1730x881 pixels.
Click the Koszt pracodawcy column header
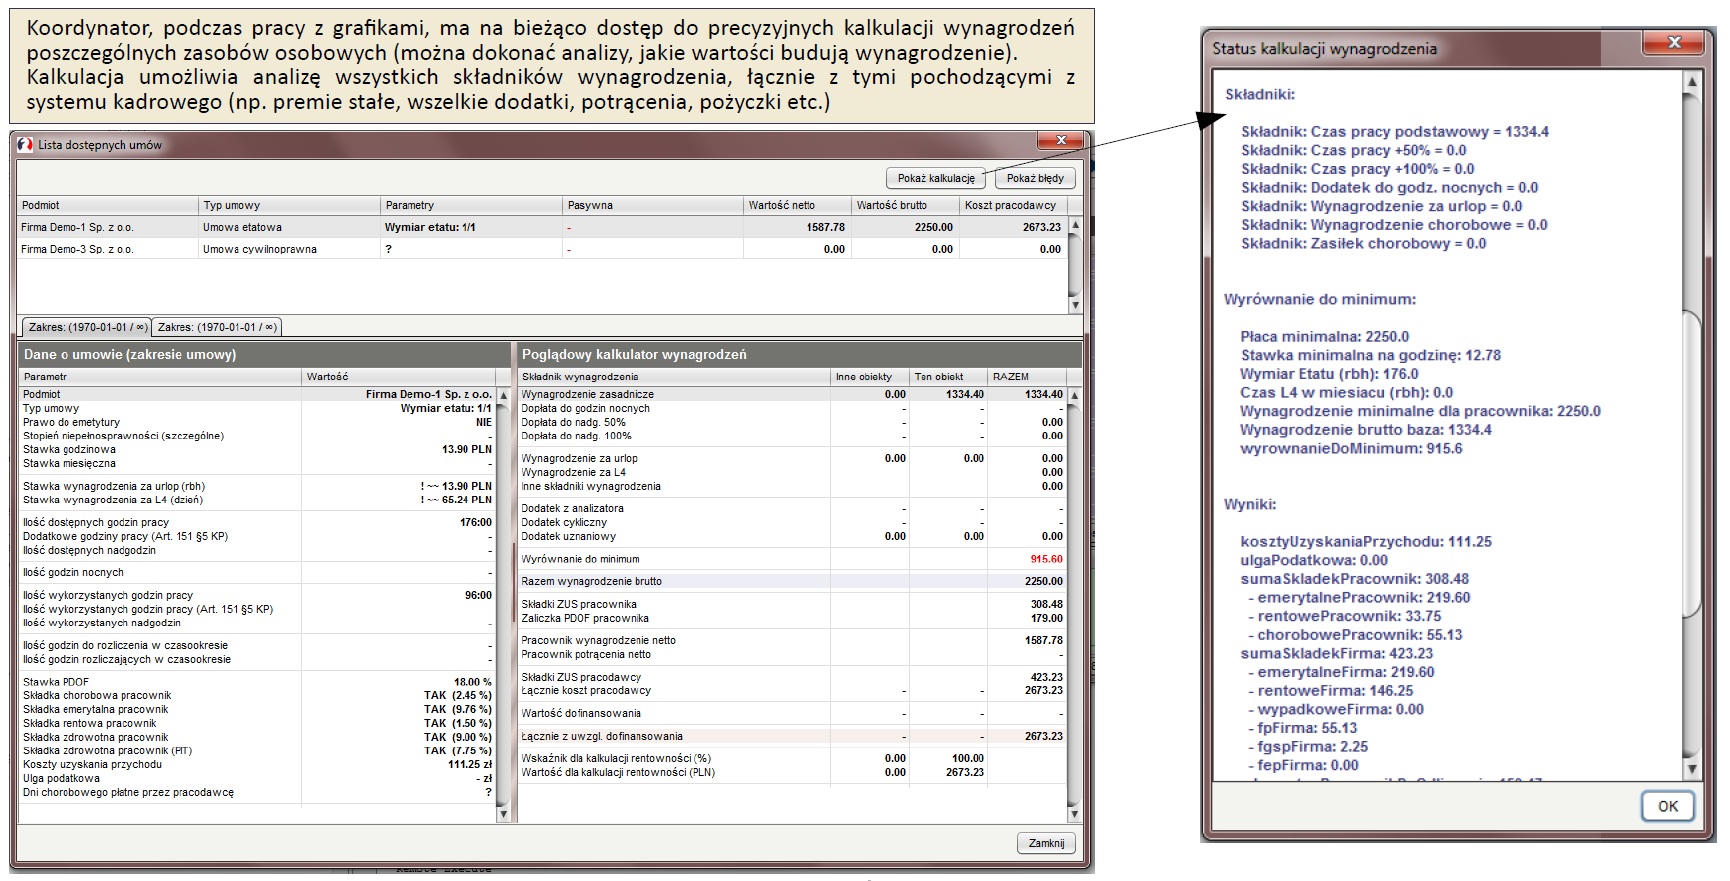[1013, 205]
